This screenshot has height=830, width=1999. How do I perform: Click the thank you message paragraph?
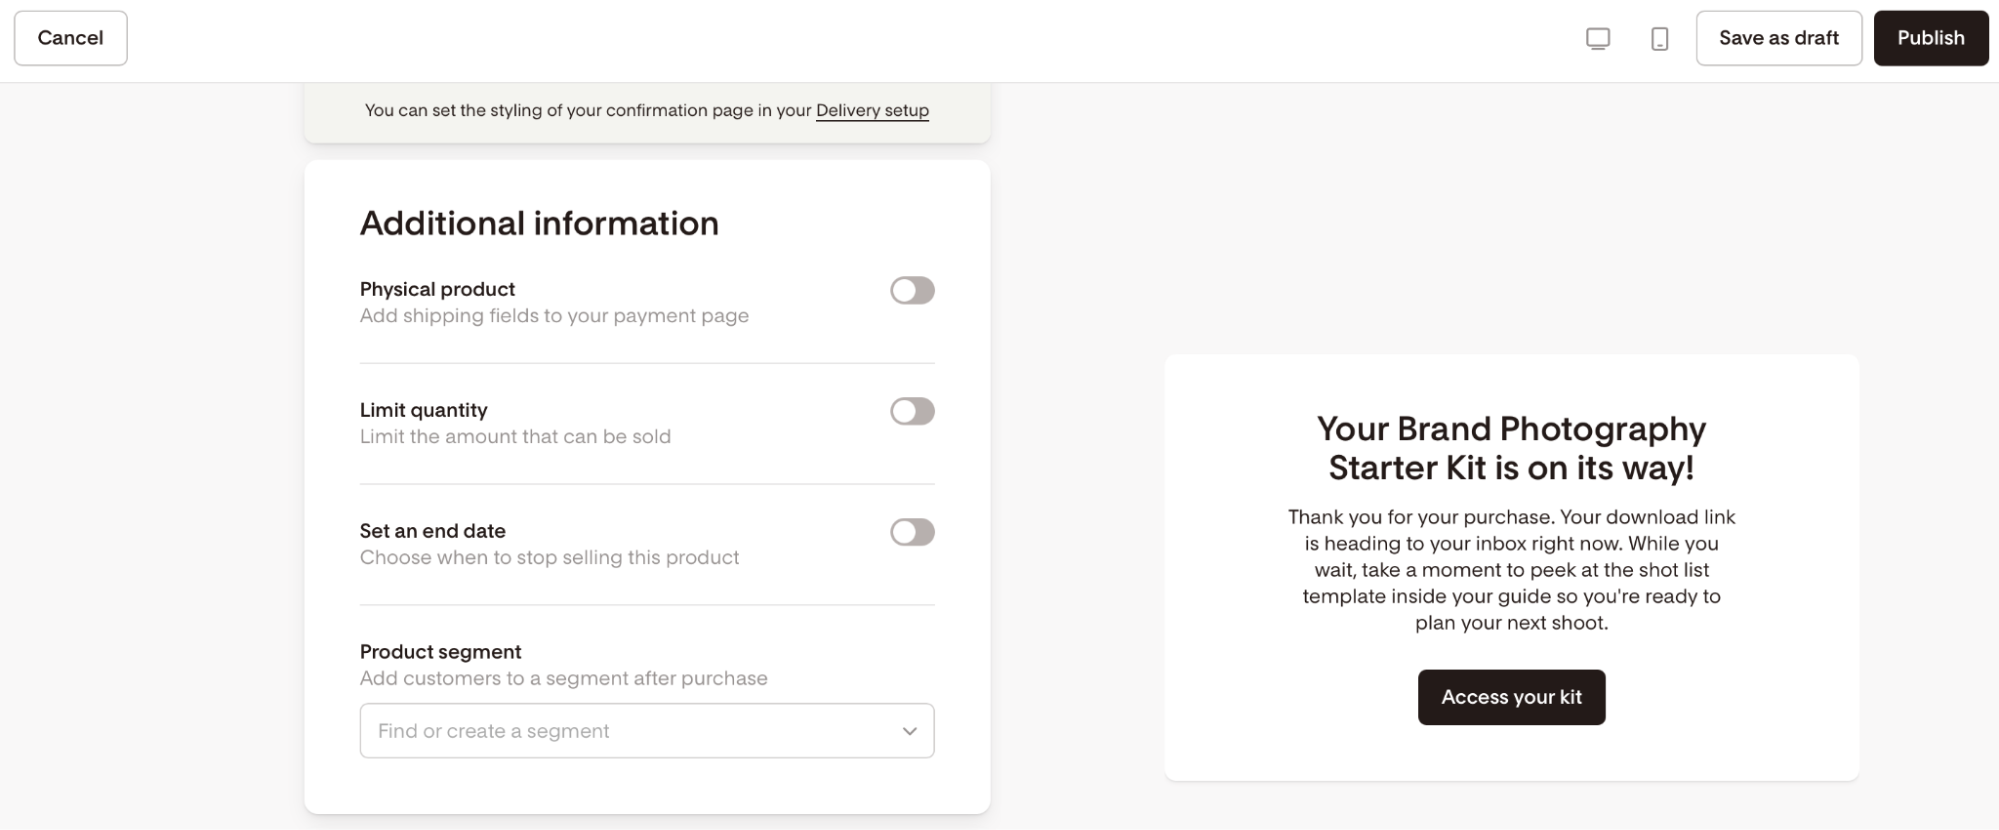[1511, 570]
